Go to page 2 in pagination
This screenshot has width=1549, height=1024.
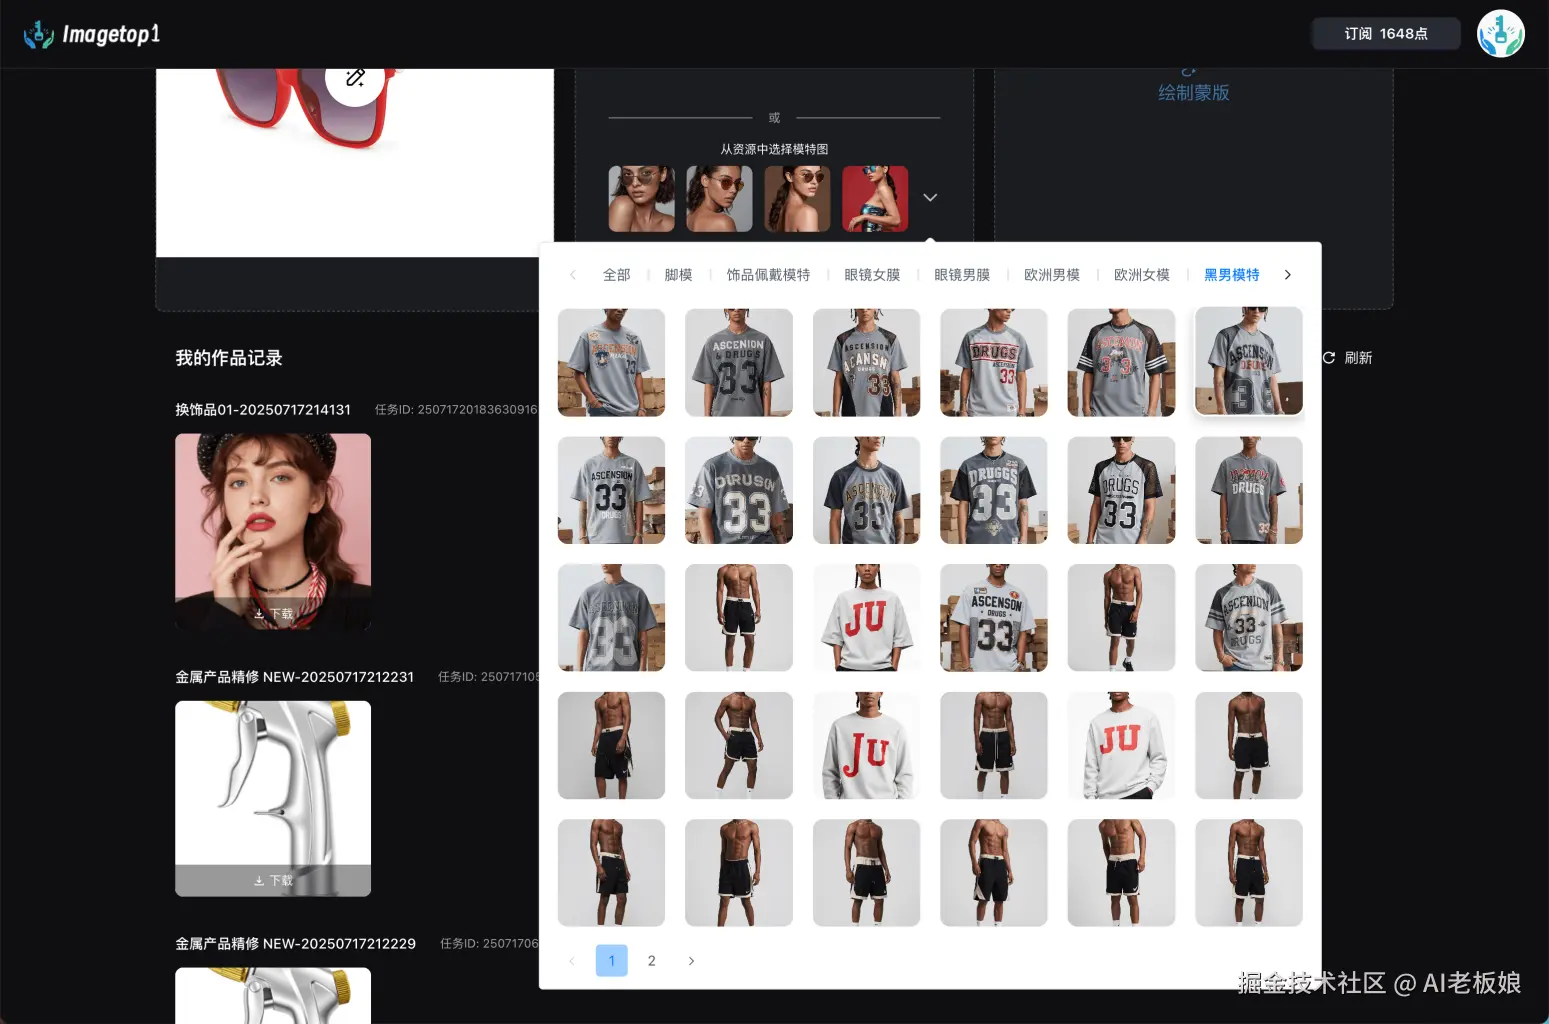(652, 961)
